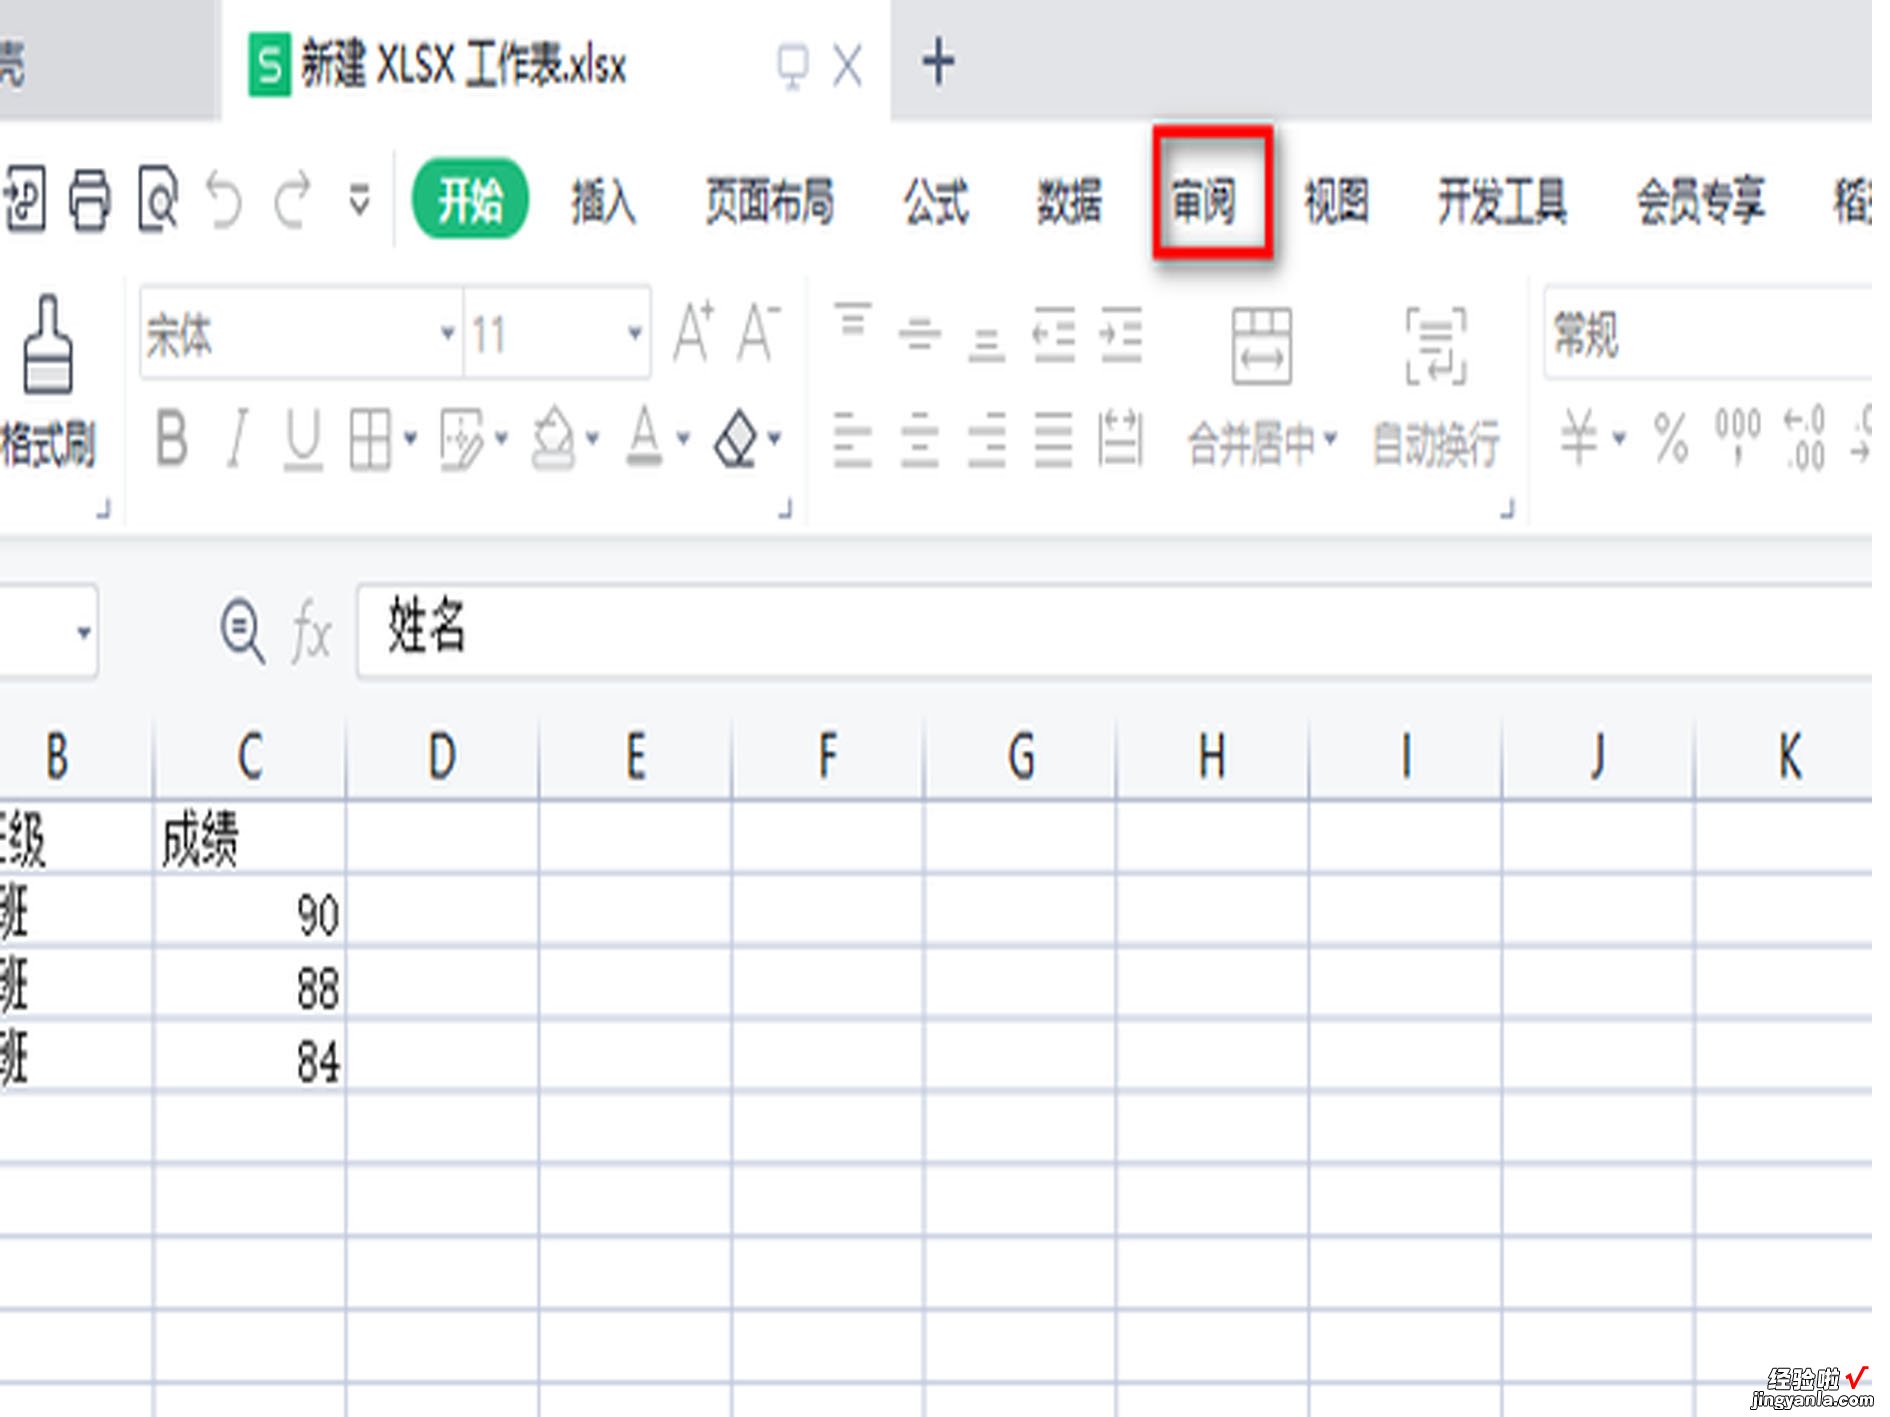The image size is (1890, 1417).
Task: Decrease font size with A- icon
Action: (758, 332)
